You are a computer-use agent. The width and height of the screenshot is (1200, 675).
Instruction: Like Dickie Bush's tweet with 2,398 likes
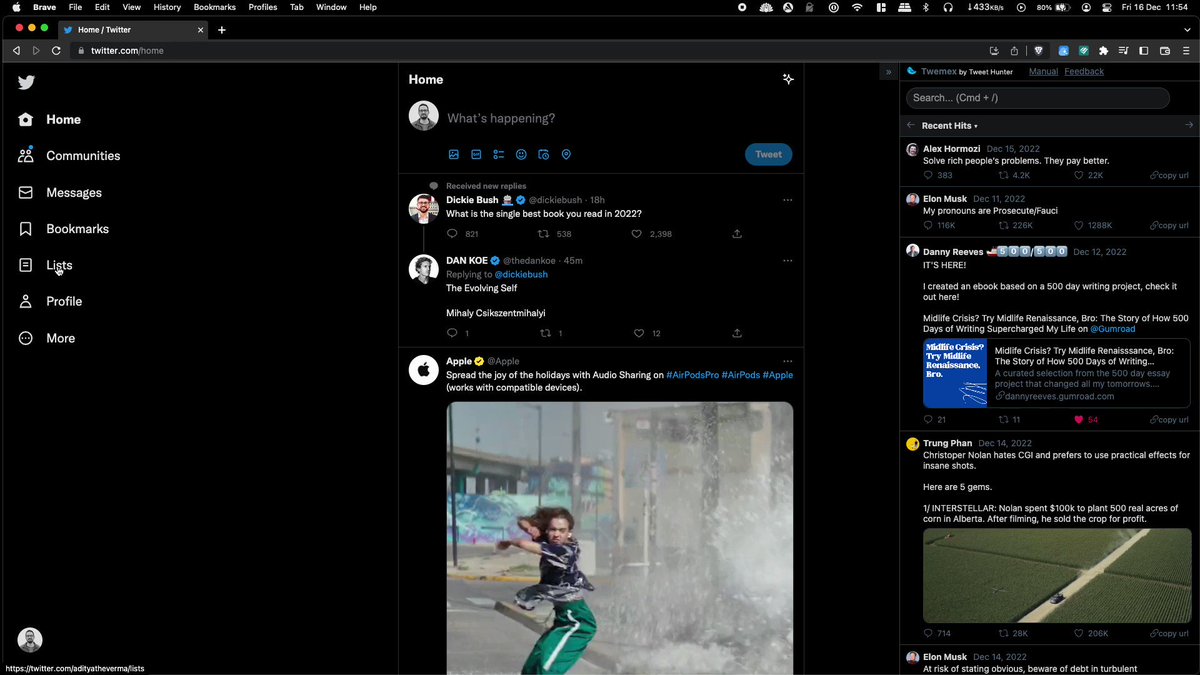[x=636, y=234]
